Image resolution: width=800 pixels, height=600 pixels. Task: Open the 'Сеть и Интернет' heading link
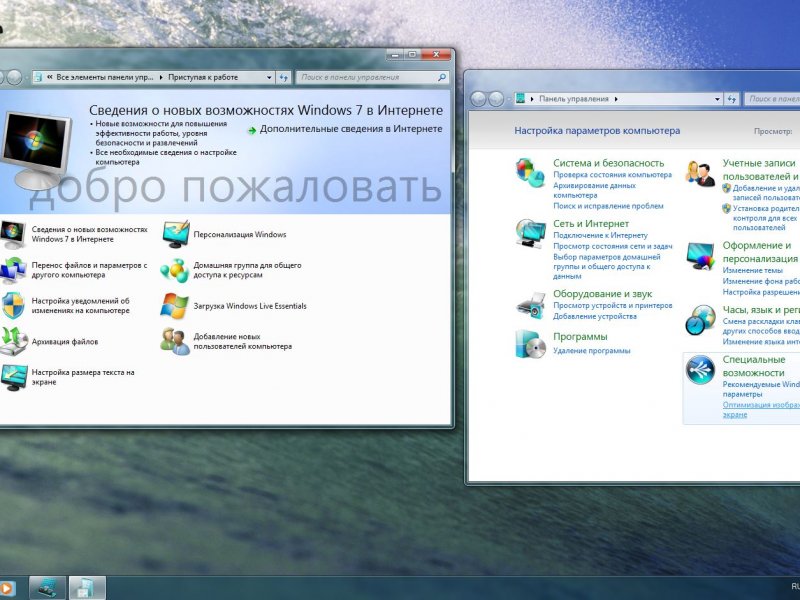[591, 224]
